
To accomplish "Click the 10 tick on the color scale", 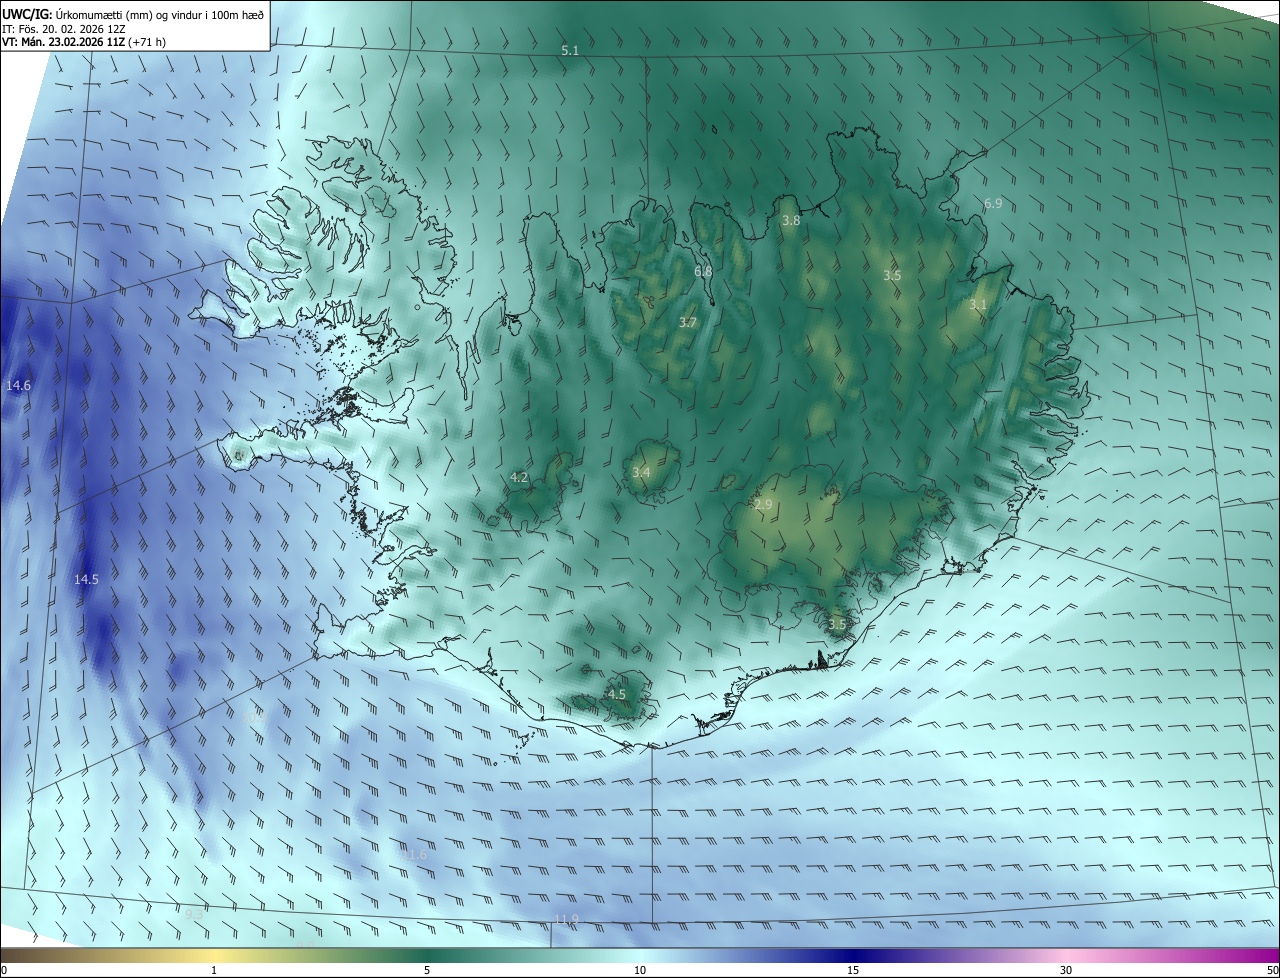I will (x=640, y=970).
